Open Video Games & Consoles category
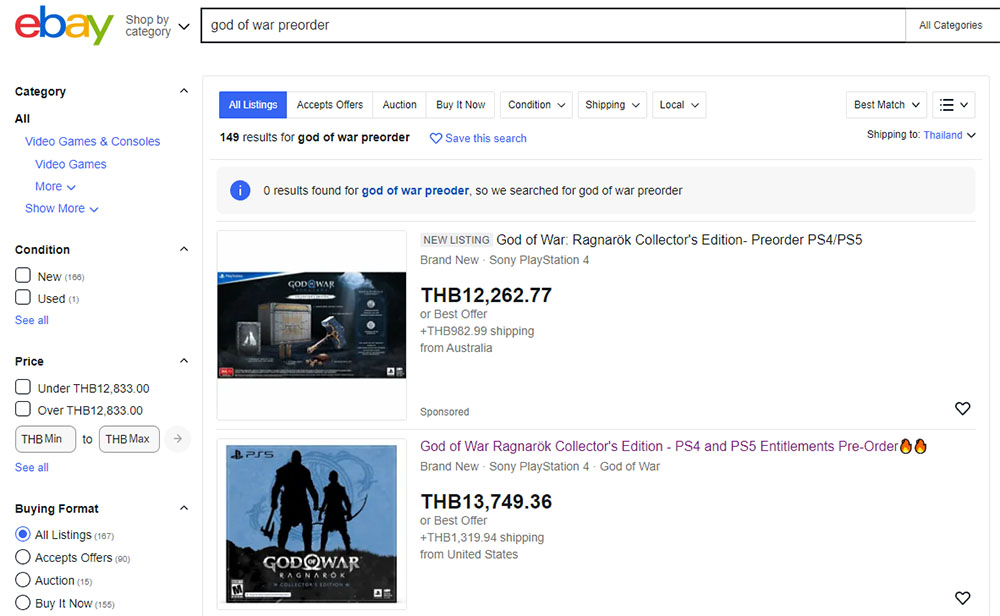Viewport: 1000px width, 616px height. [x=92, y=141]
